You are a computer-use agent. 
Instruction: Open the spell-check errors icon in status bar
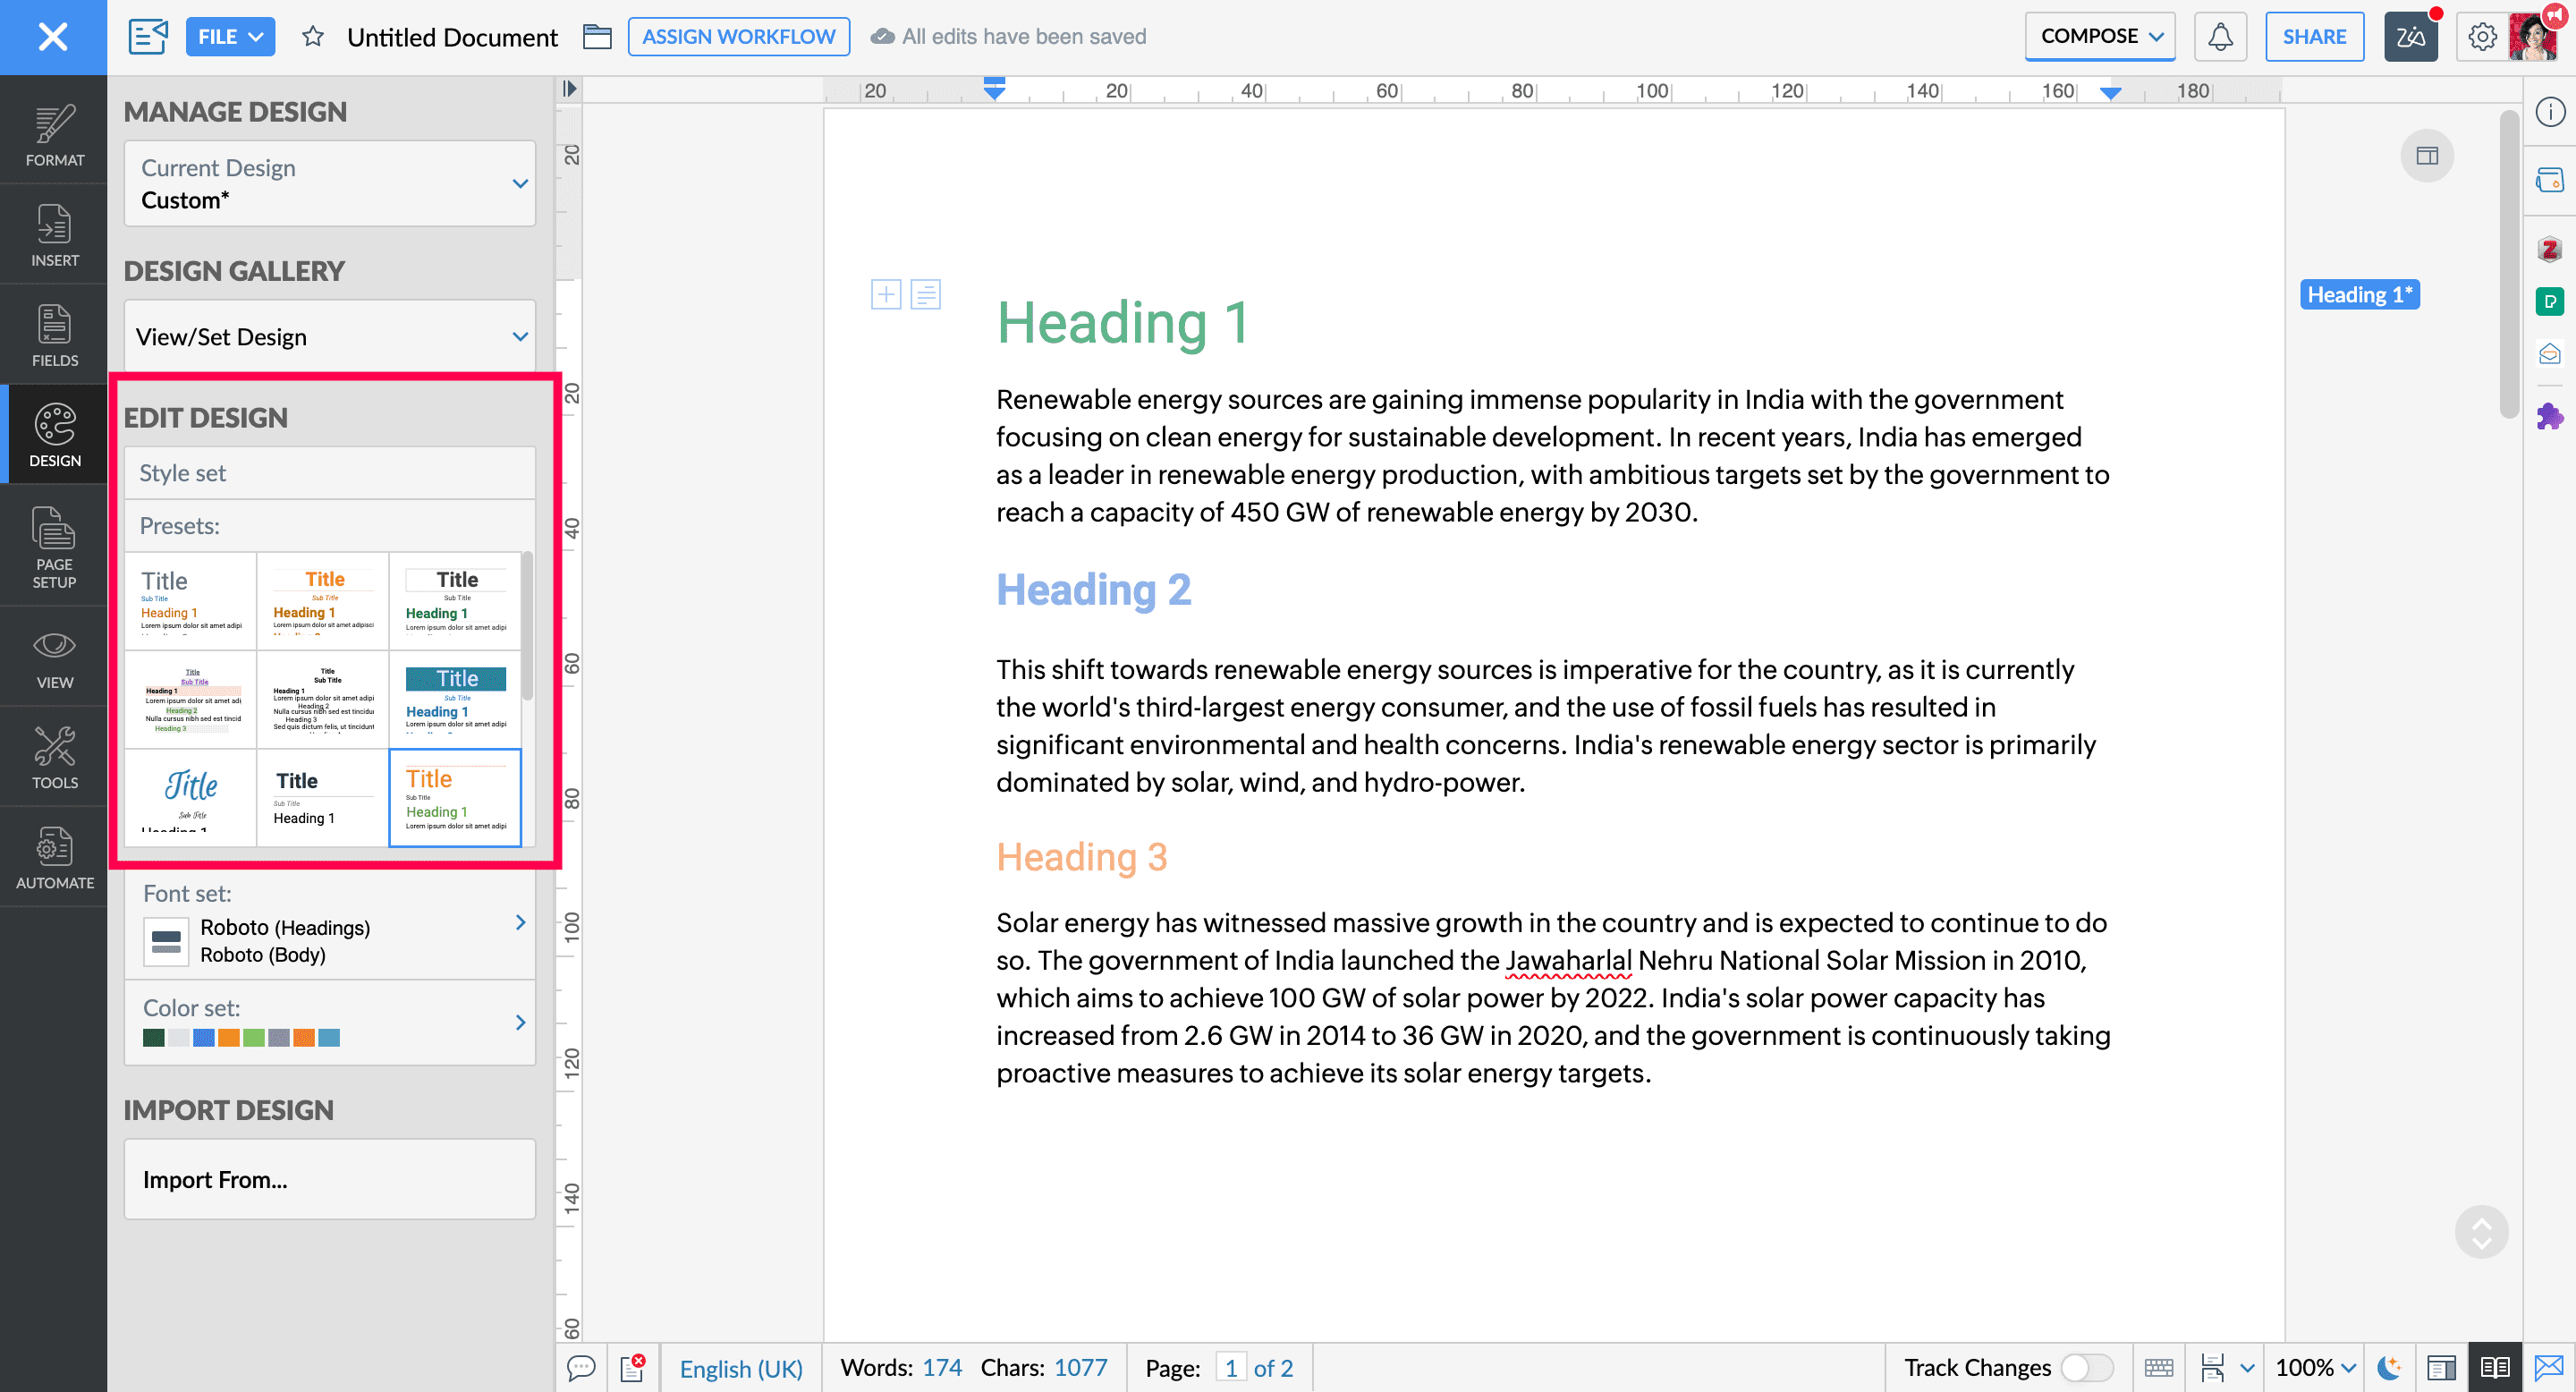point(632,1367)
